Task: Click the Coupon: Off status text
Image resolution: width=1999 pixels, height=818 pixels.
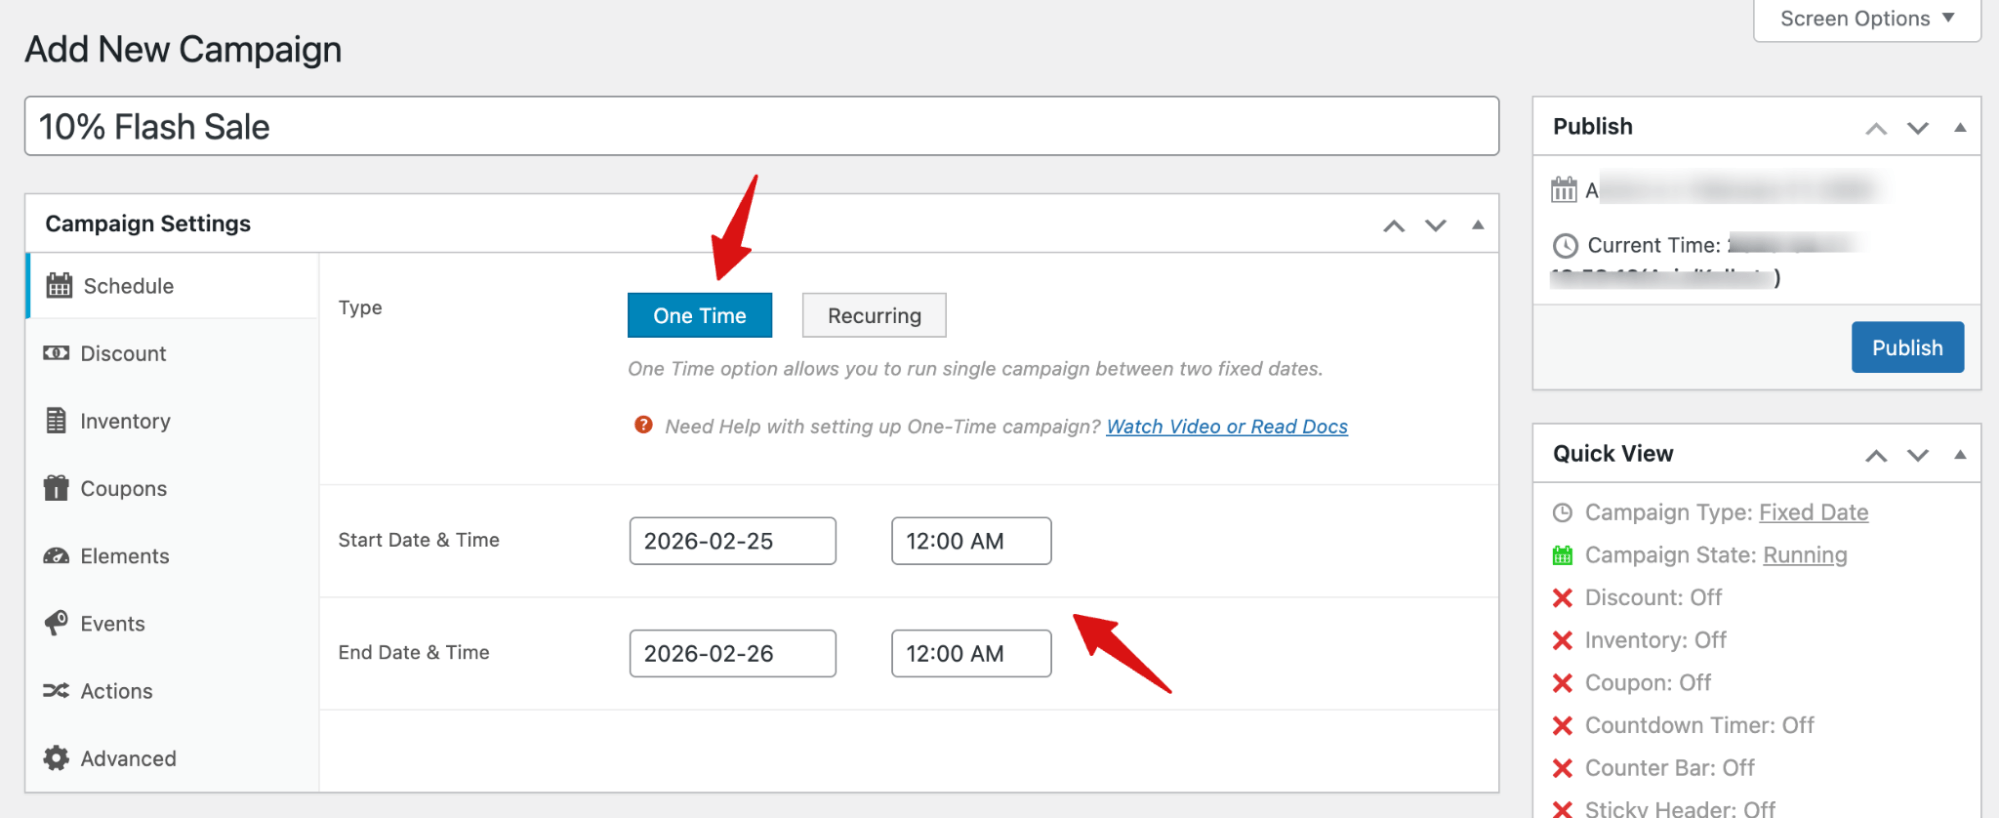Action: pos(1648,682)
